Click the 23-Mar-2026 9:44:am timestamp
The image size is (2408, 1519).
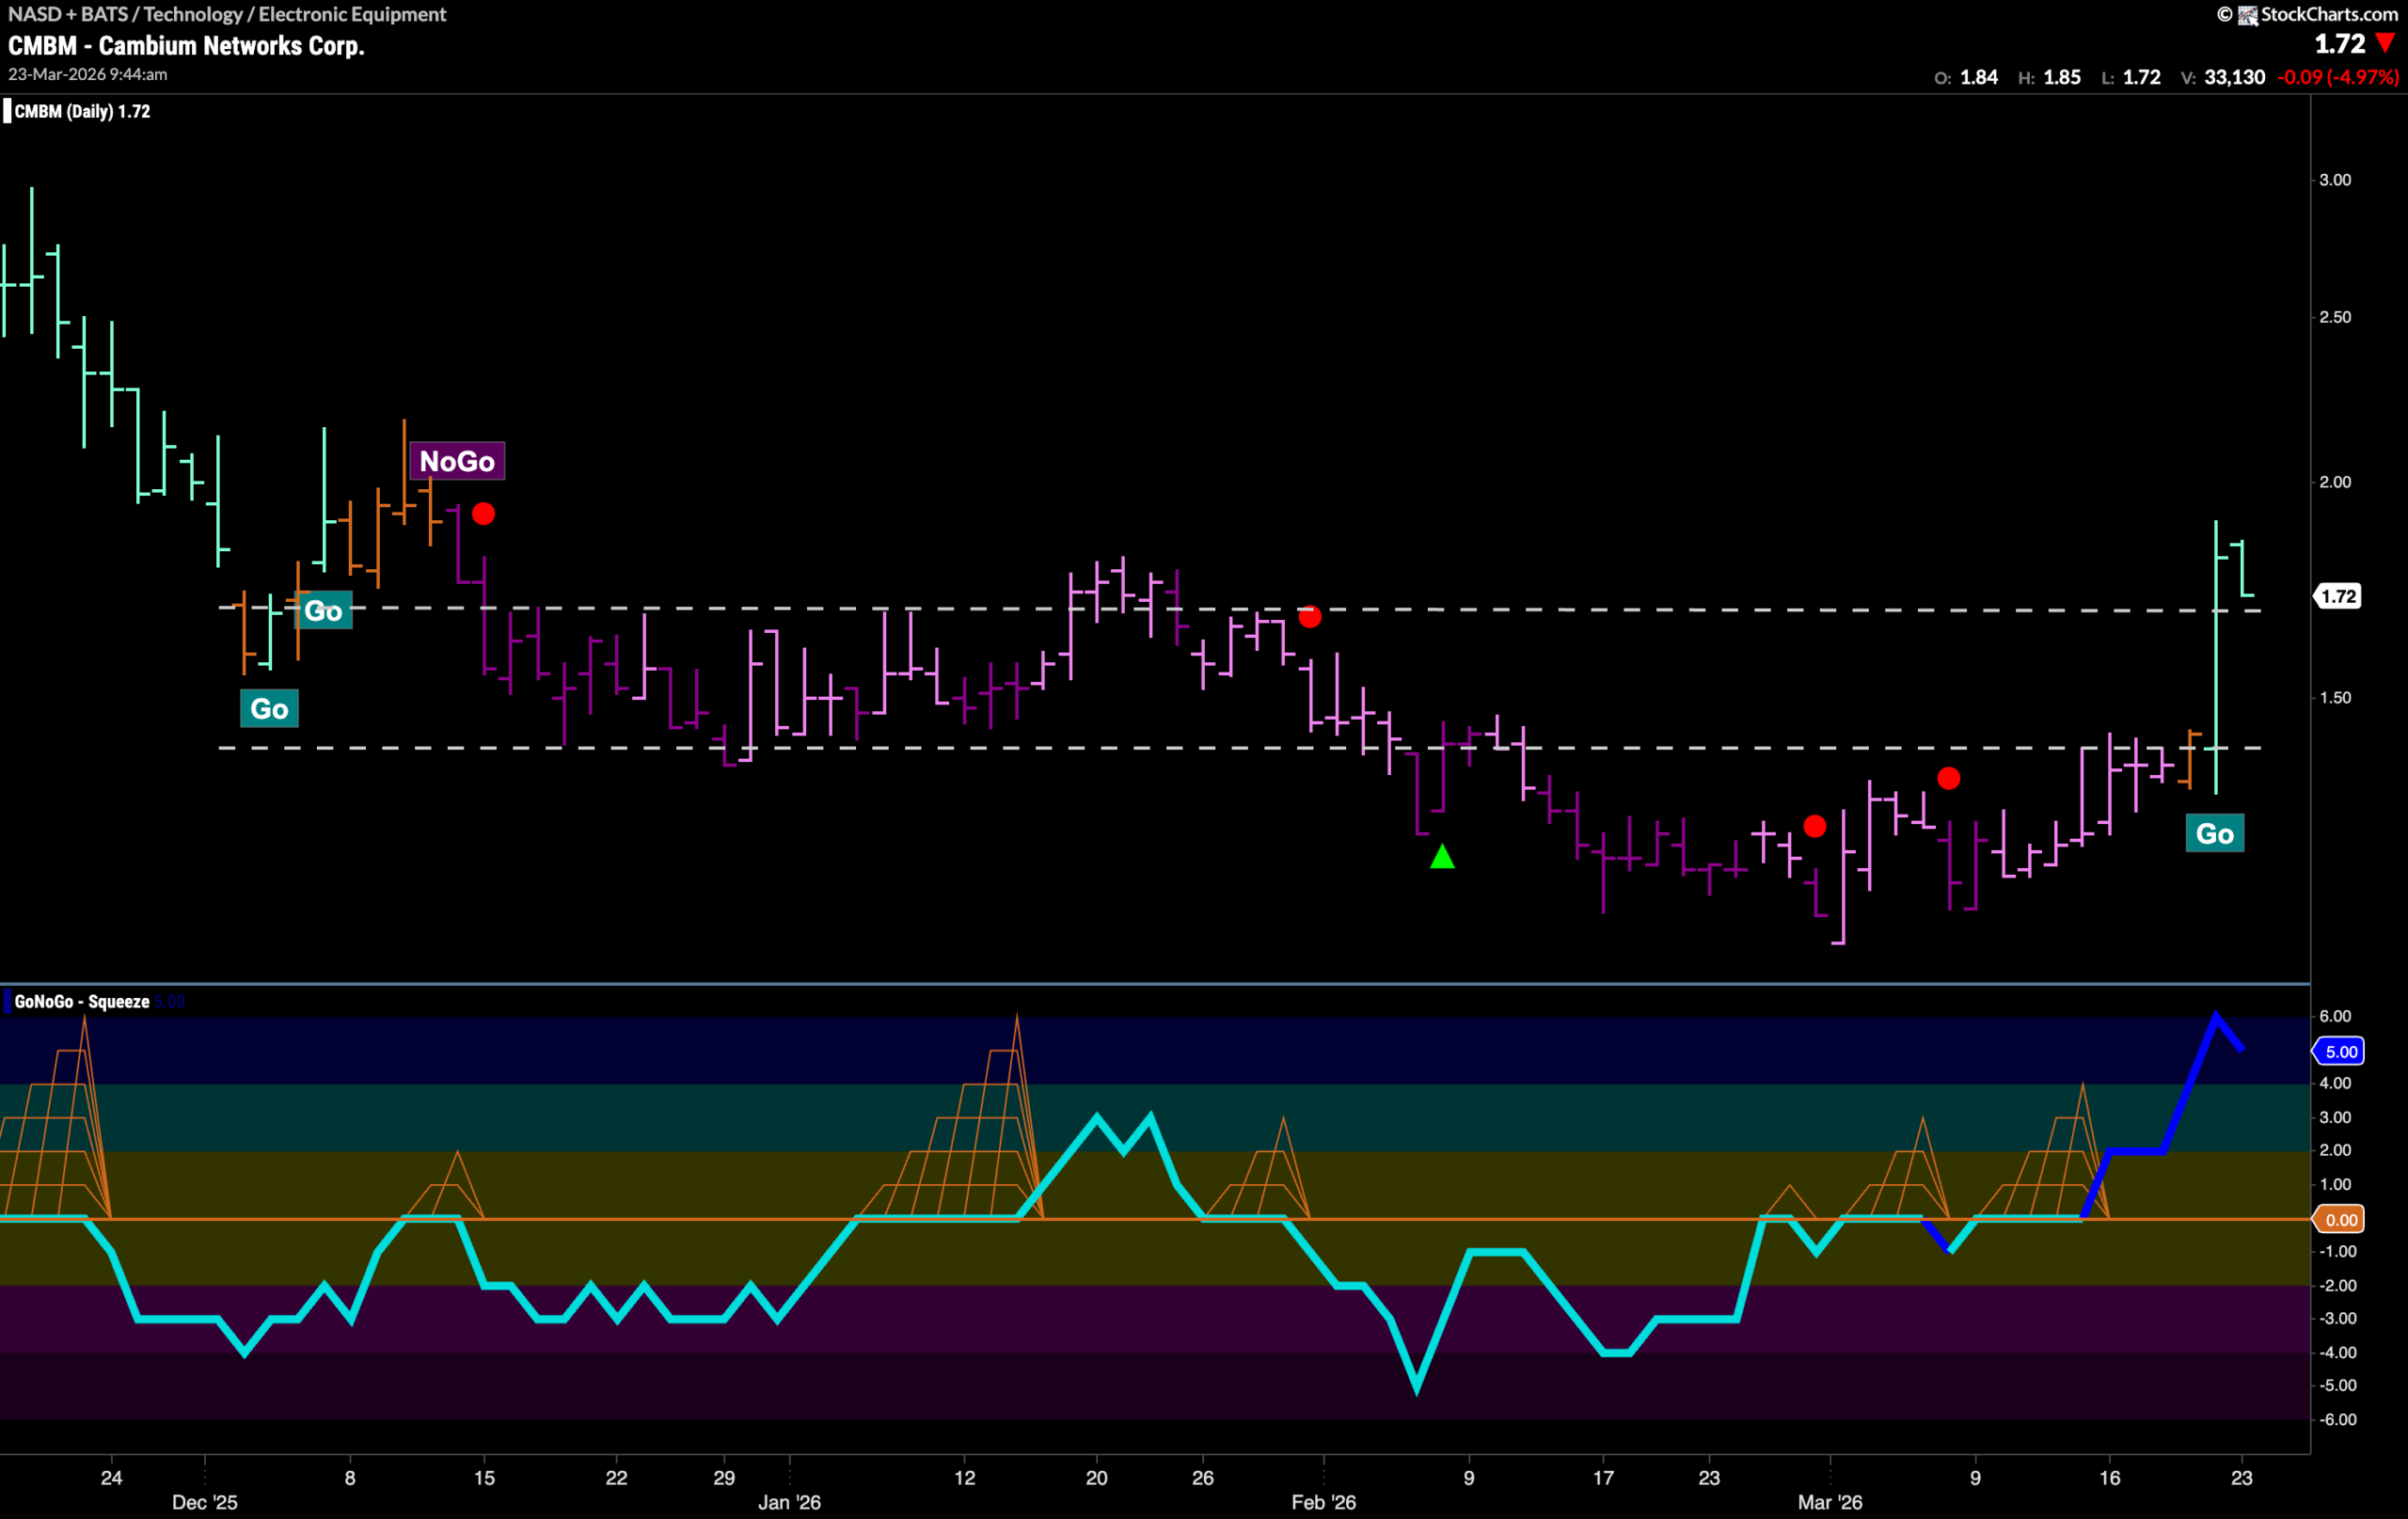[88, 74]
